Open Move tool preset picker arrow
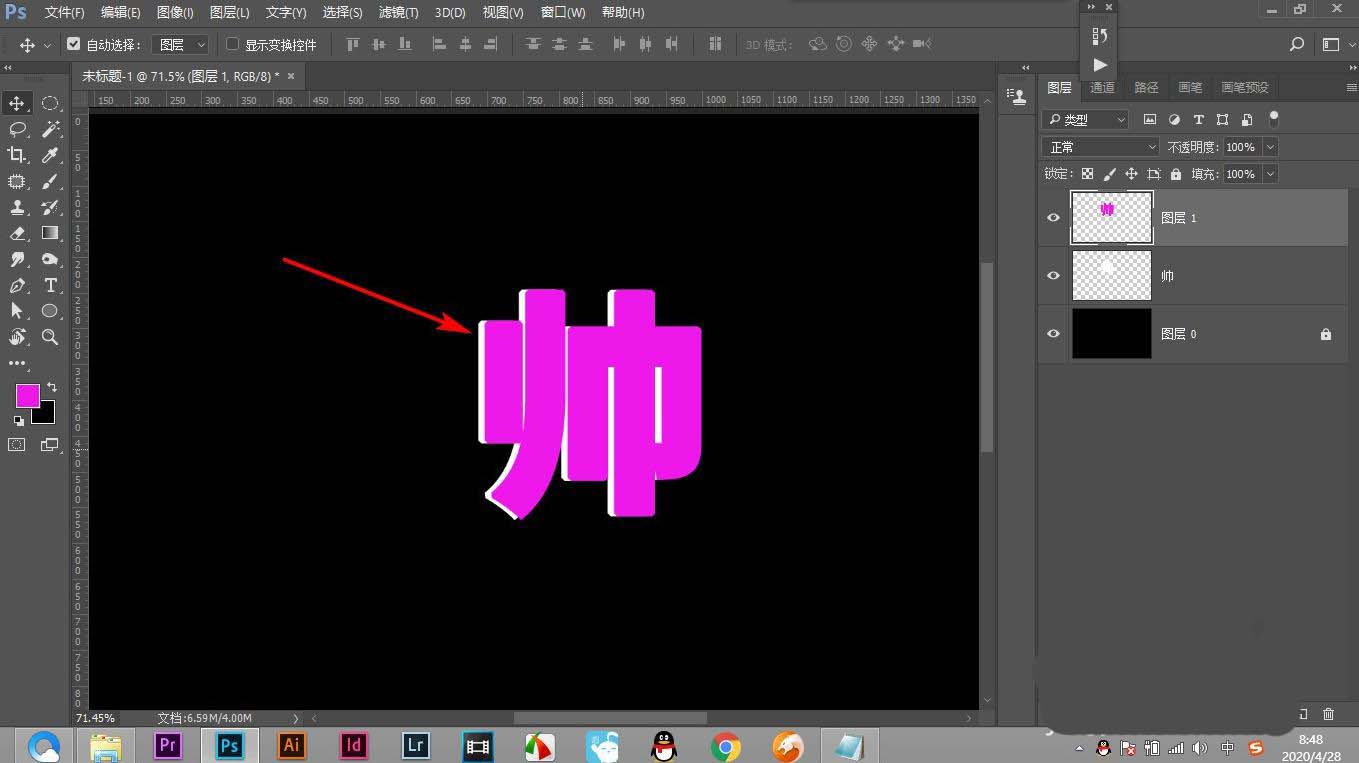Image resolution: width=1359 pixels, height=763 pixels. point(46,45)
